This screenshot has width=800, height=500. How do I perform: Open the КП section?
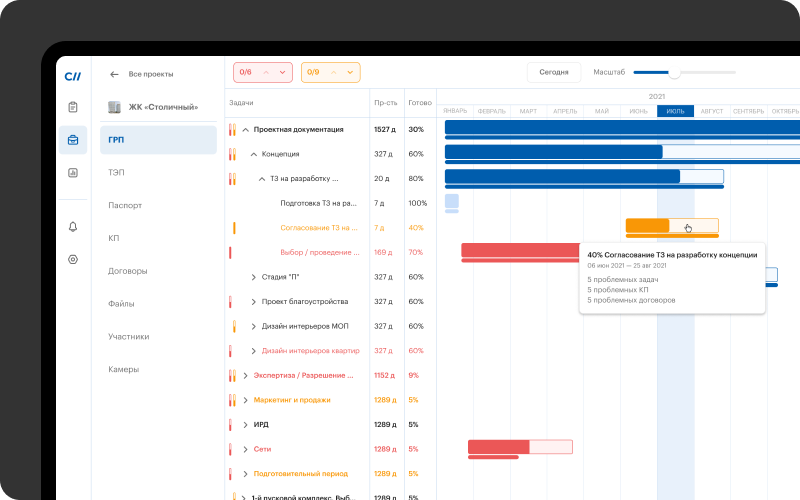click(113, 238)
